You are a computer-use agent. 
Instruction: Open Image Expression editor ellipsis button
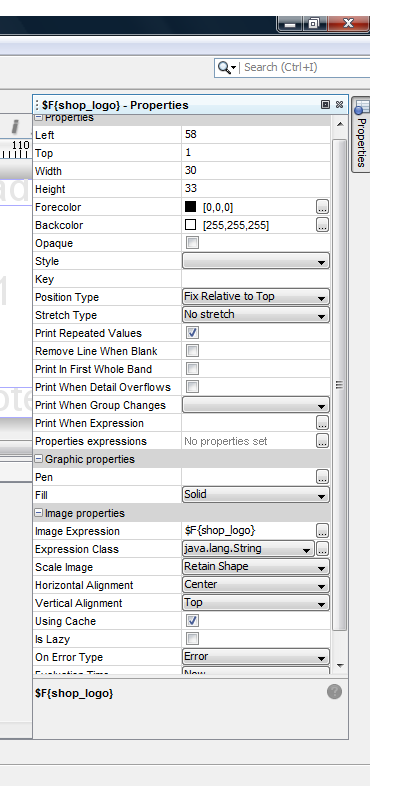tap(322, 531)
